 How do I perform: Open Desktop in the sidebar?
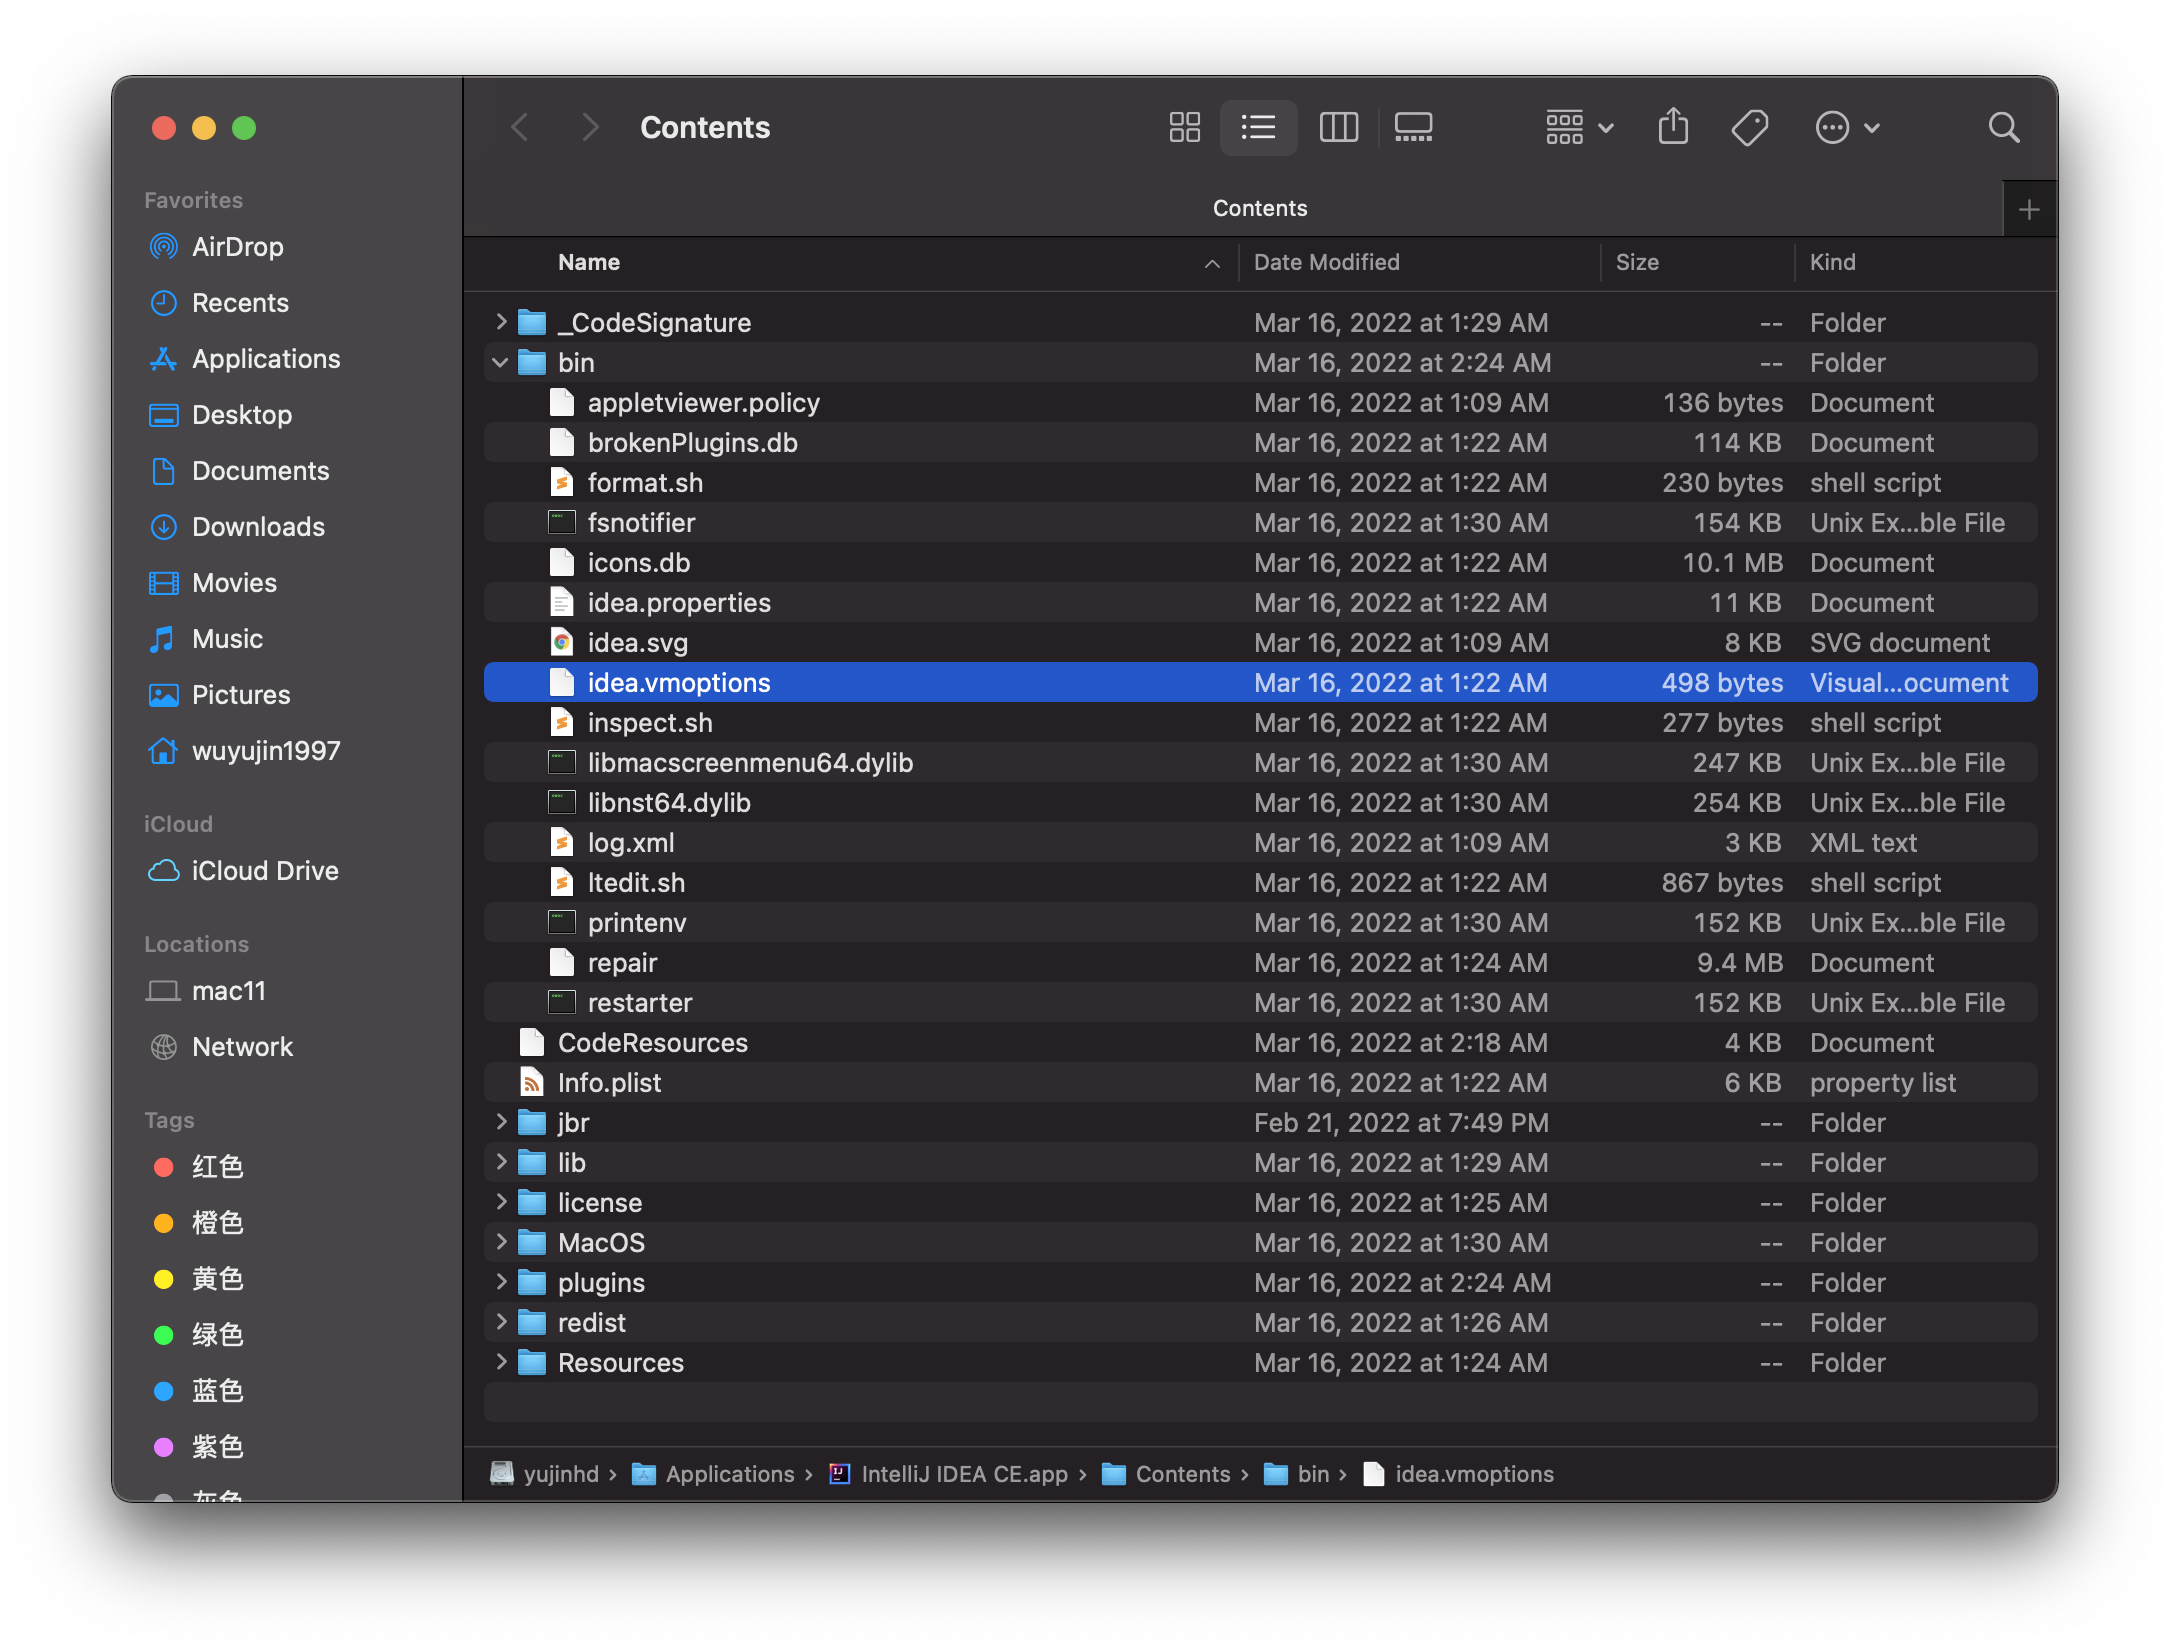pyautogui.click(x=242, y=415)
